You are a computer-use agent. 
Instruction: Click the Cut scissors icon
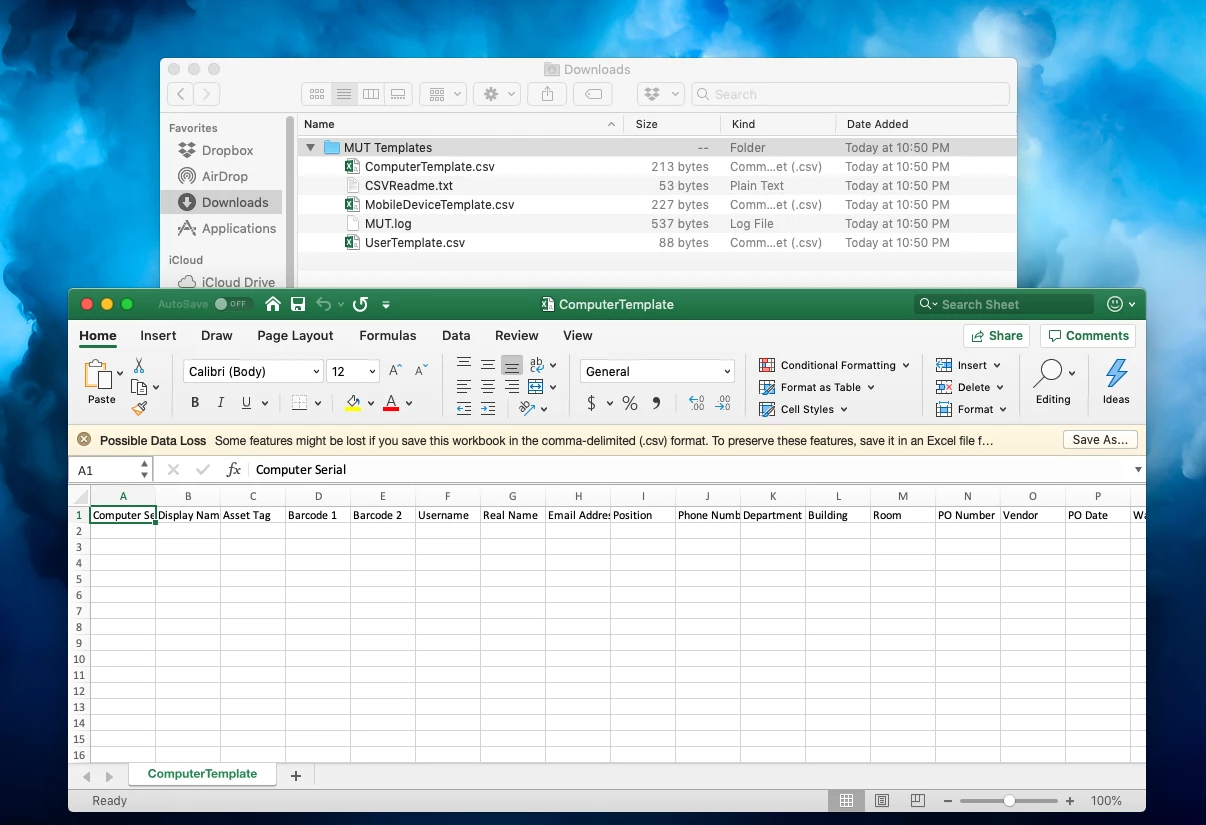[x=139, y=366]
